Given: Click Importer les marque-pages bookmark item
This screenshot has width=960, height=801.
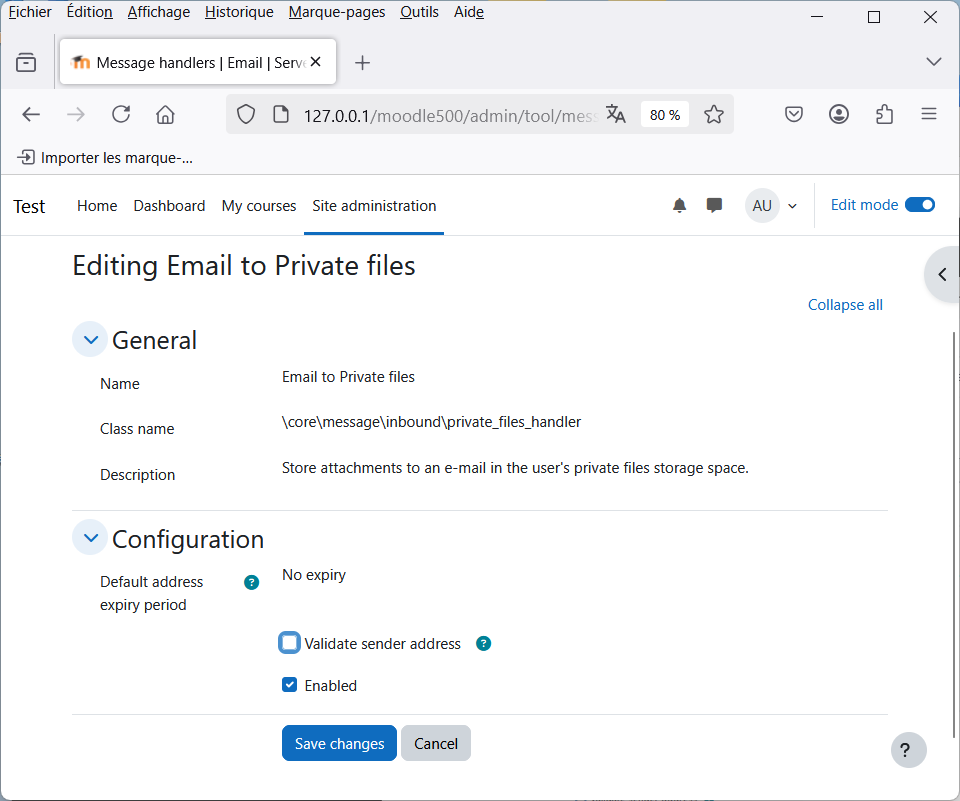Looking at the screenshot, I should click(105, 158).
